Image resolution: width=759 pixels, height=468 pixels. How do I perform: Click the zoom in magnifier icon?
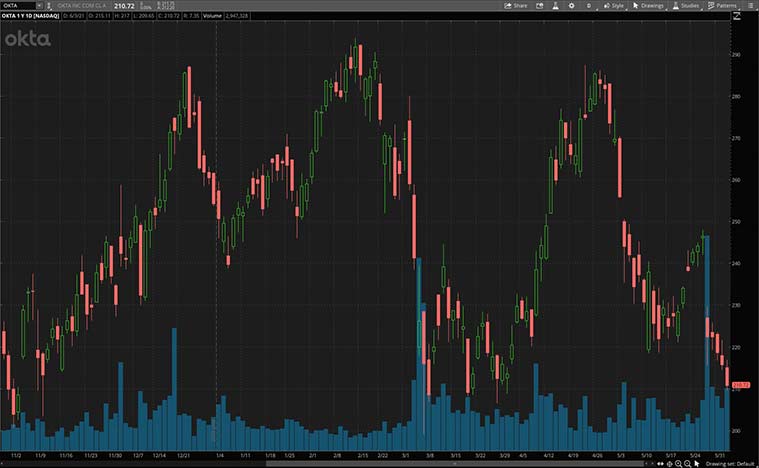(678, 464)
